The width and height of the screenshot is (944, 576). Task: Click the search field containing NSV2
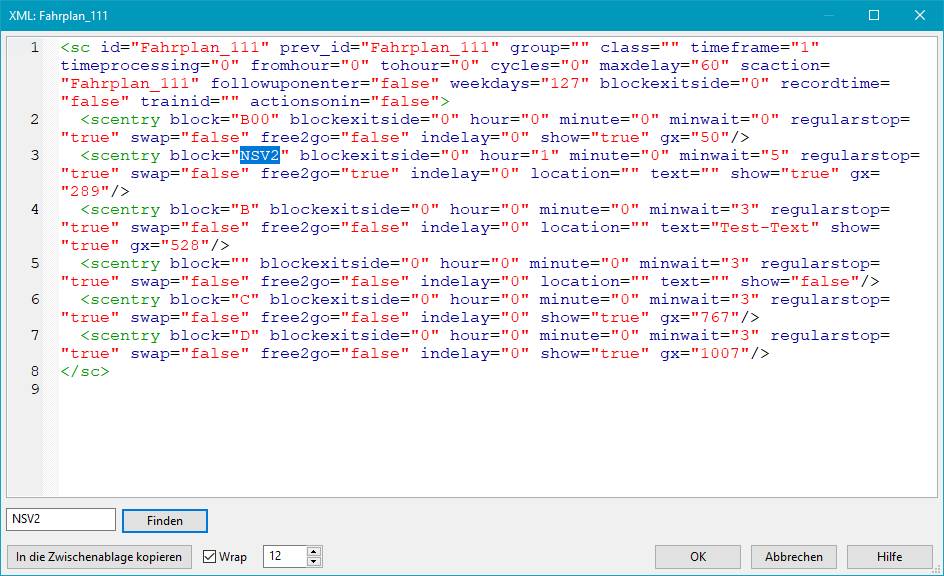61,520
